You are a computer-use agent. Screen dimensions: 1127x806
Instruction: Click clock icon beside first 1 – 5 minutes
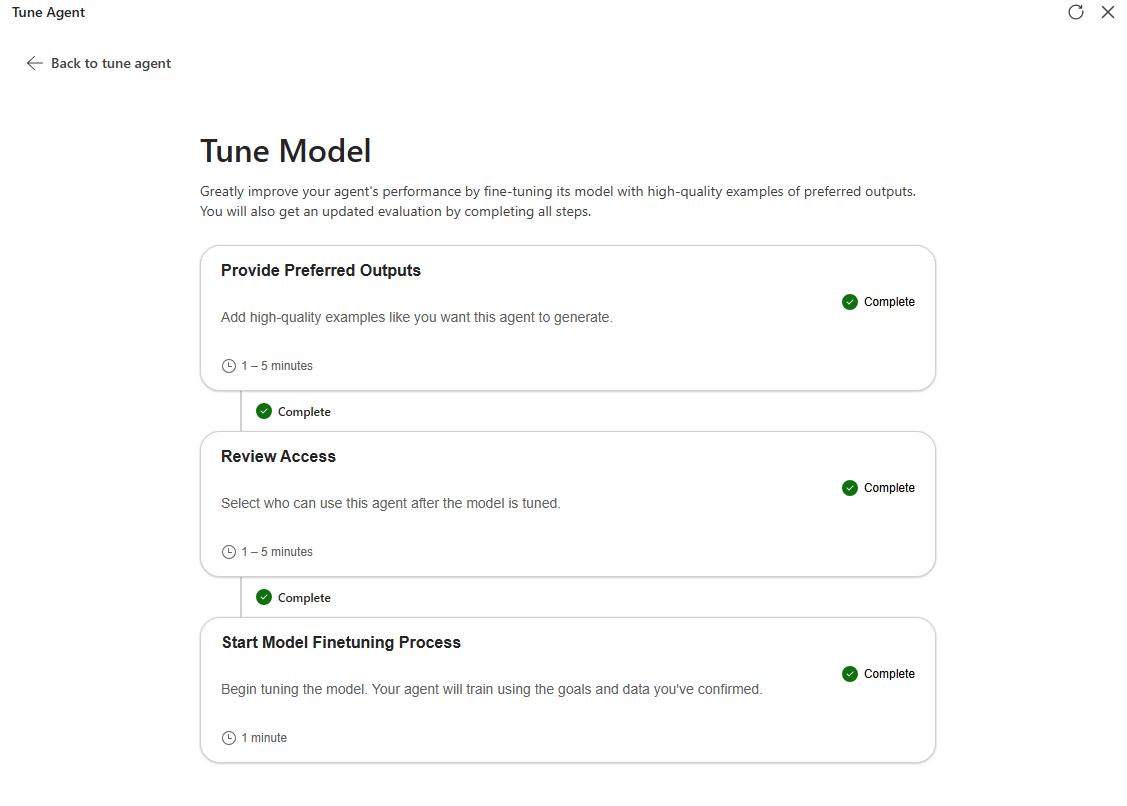(x=228, y=366)
